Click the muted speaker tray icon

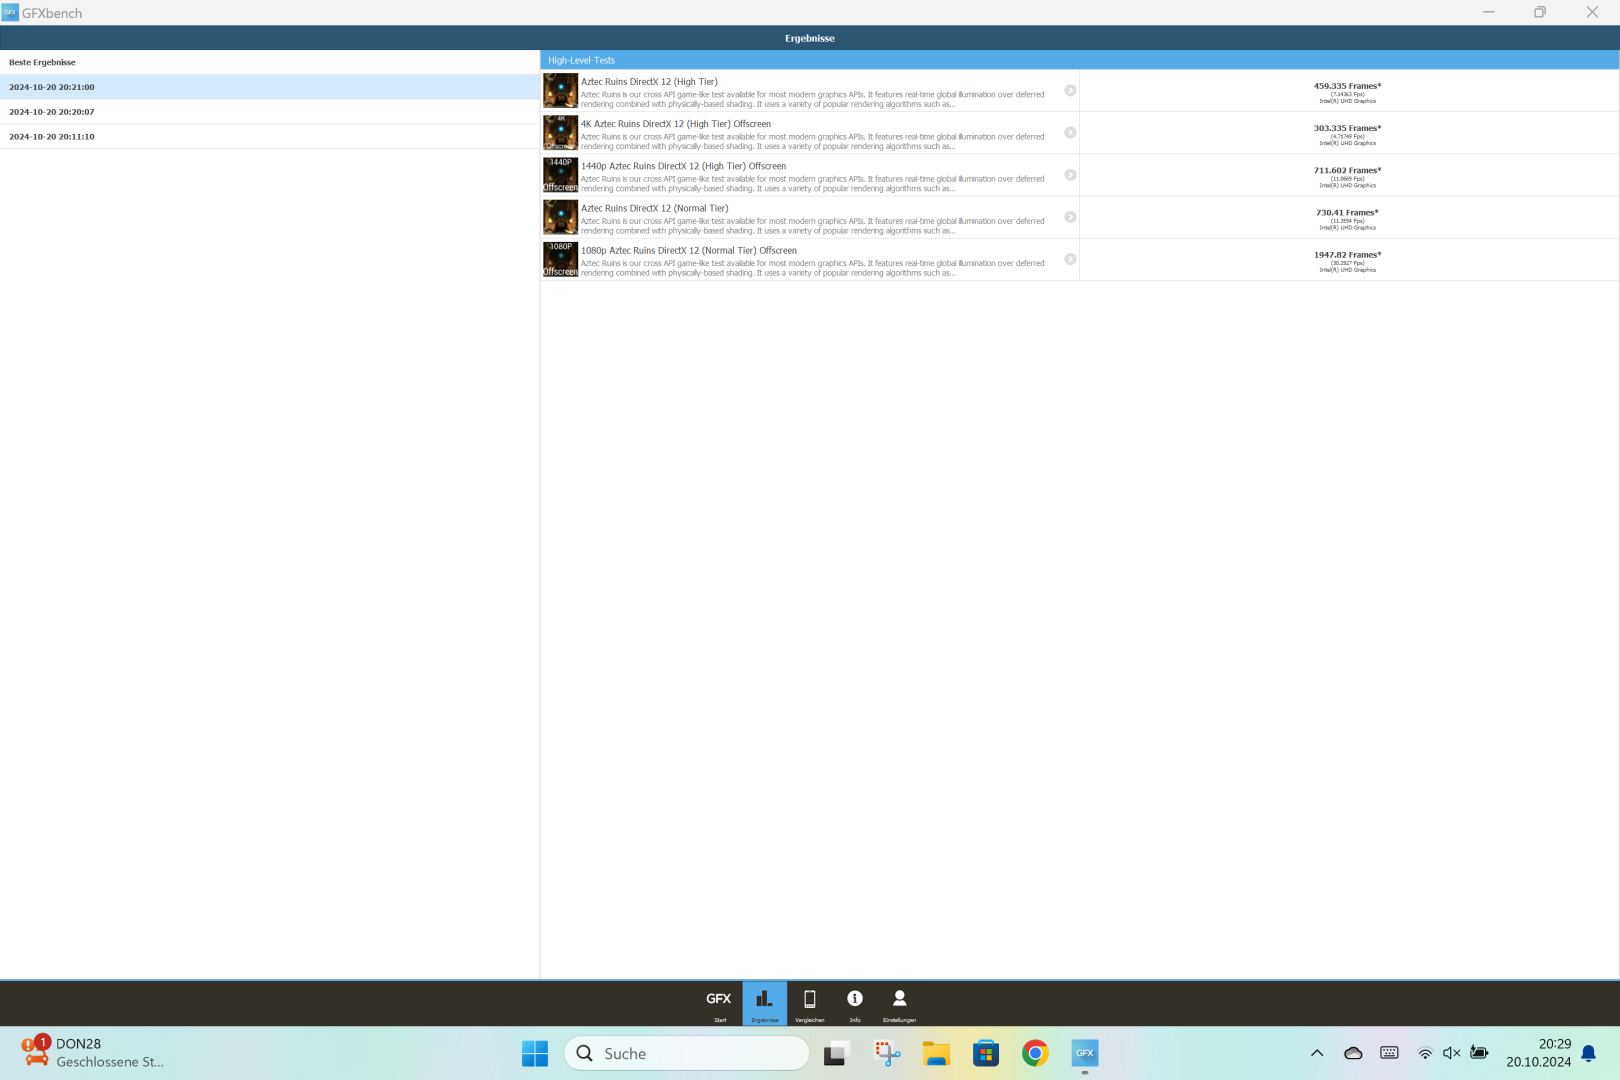click(x=1452, y=1053)
